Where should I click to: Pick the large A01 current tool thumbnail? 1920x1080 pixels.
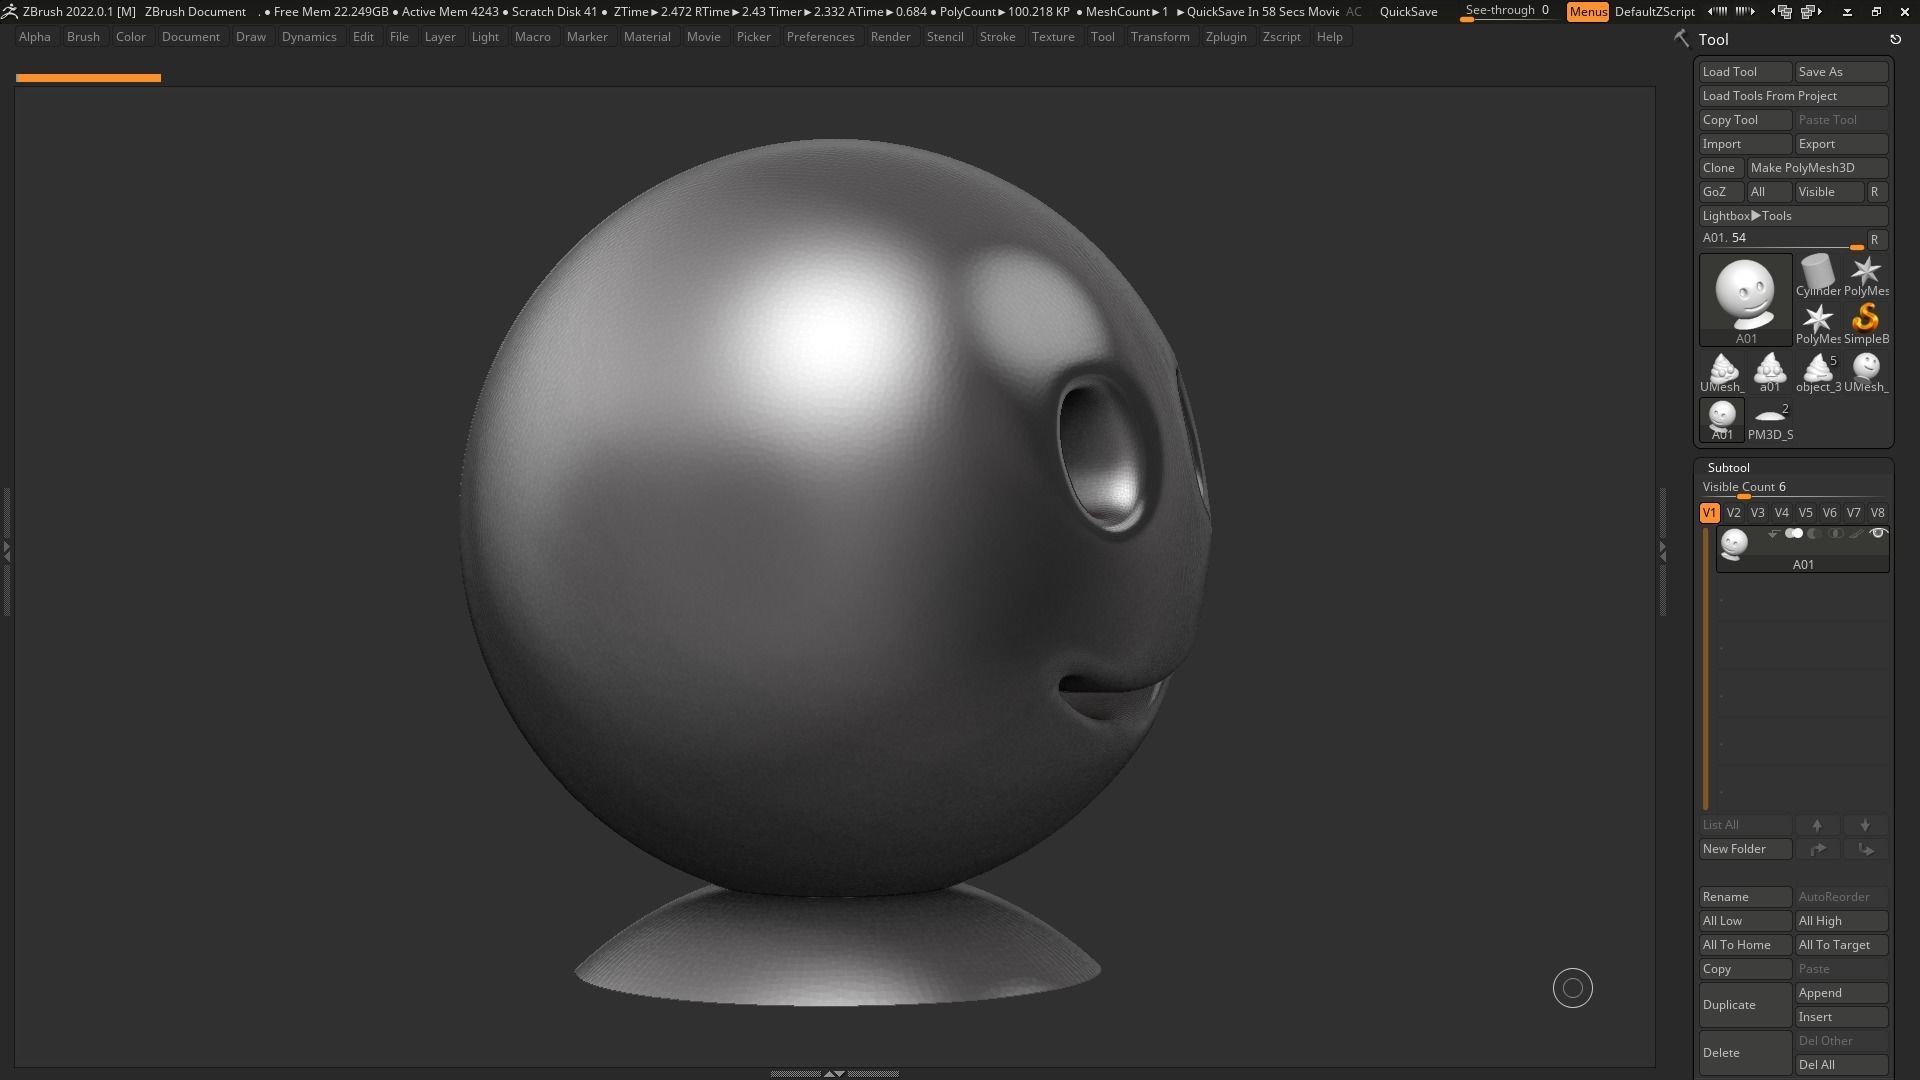1745,299
